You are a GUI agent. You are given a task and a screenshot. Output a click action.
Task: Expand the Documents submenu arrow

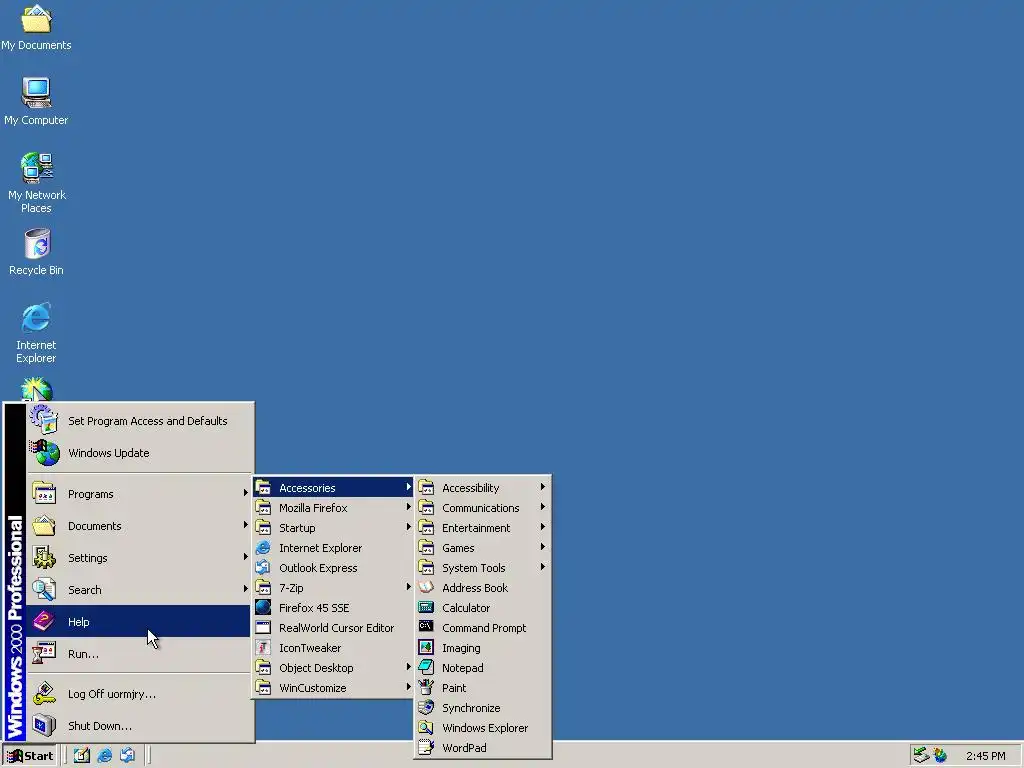point(246,525)
